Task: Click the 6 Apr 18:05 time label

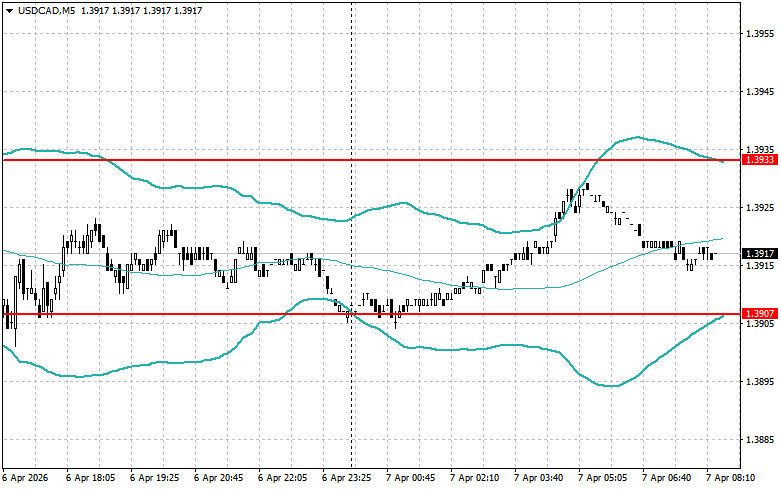Action: tap(90, 478)
